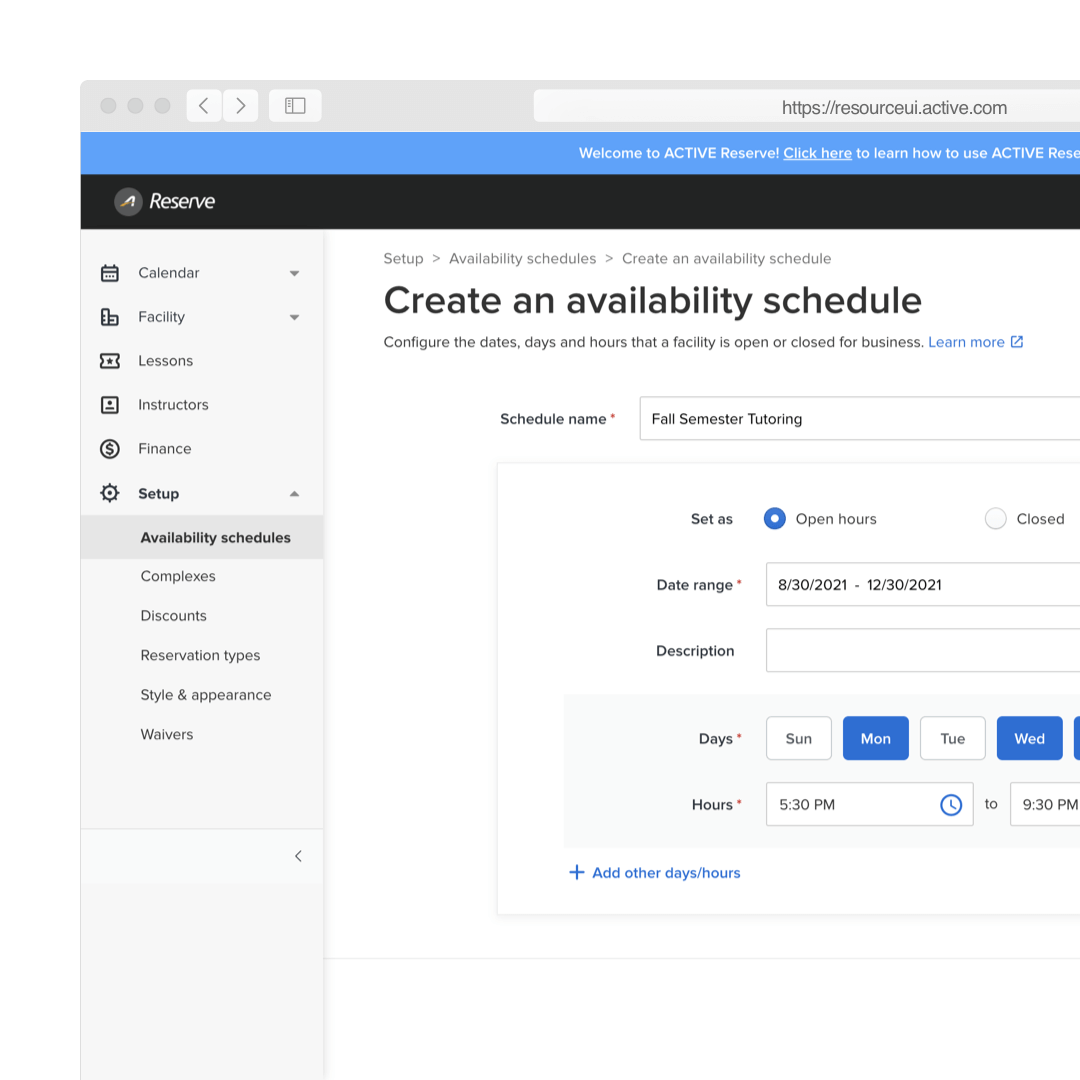Deselect the Mon day toggle
Viewport: 1080px width, 1080px height.
pos(875,738)
